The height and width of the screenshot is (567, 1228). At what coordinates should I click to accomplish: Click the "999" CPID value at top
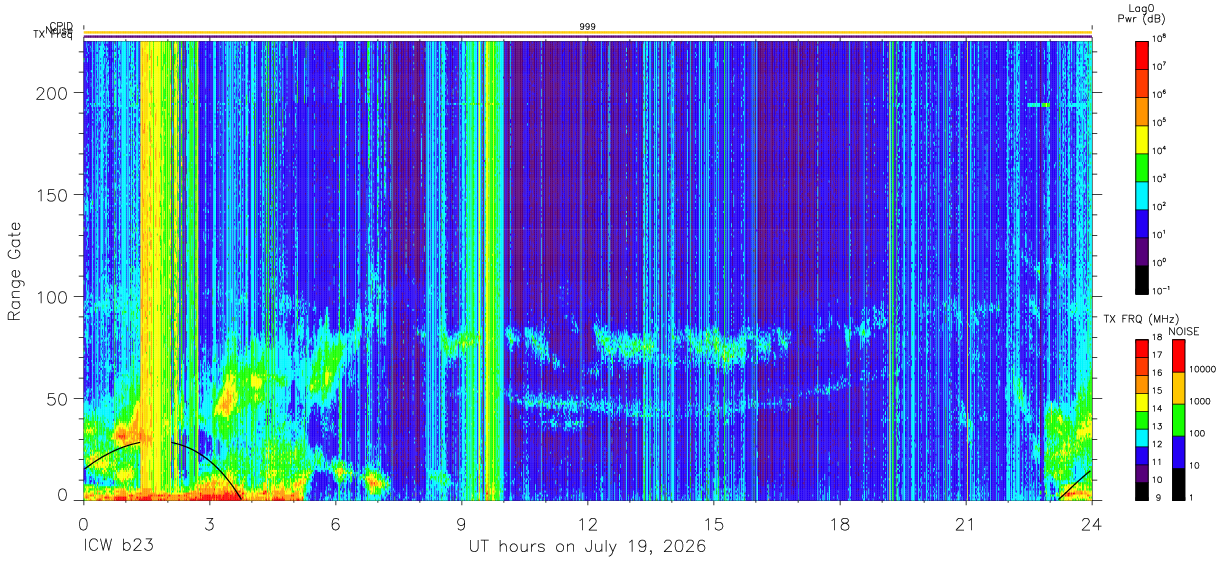click(588, 27)
